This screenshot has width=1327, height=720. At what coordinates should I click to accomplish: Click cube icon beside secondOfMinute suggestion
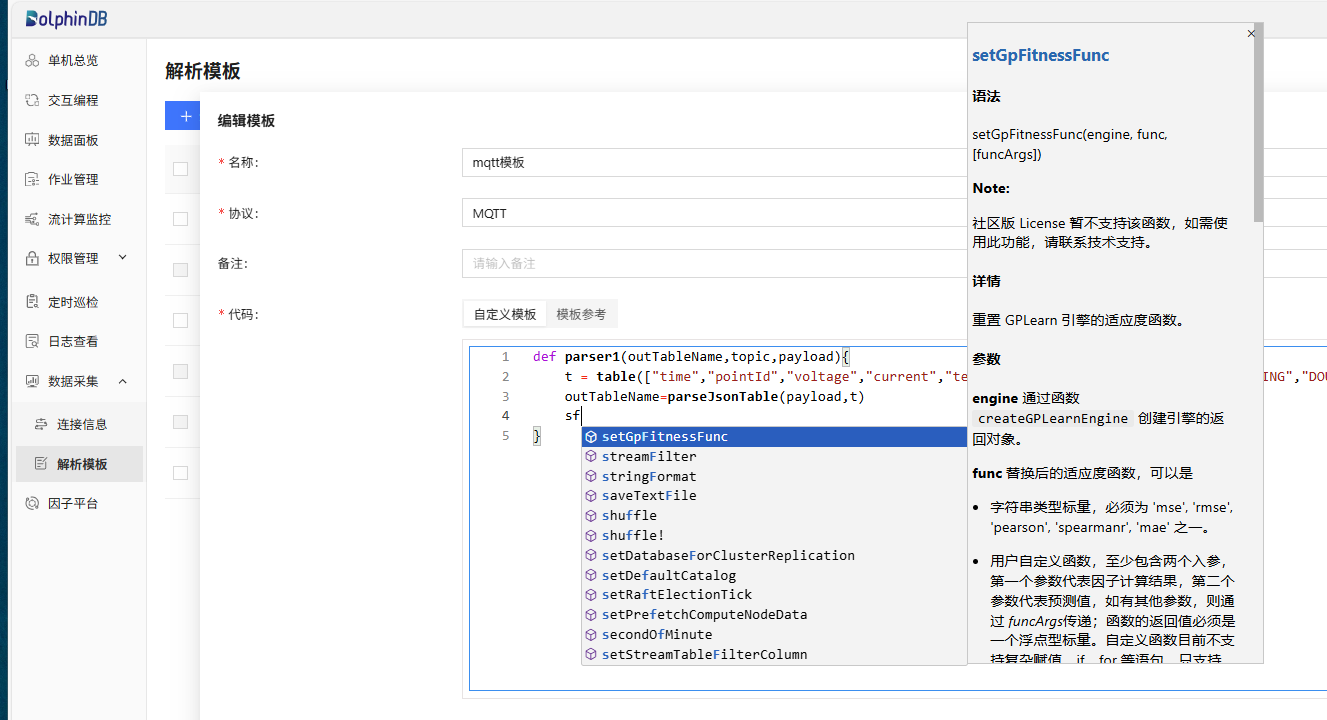[x=591, y=635]
